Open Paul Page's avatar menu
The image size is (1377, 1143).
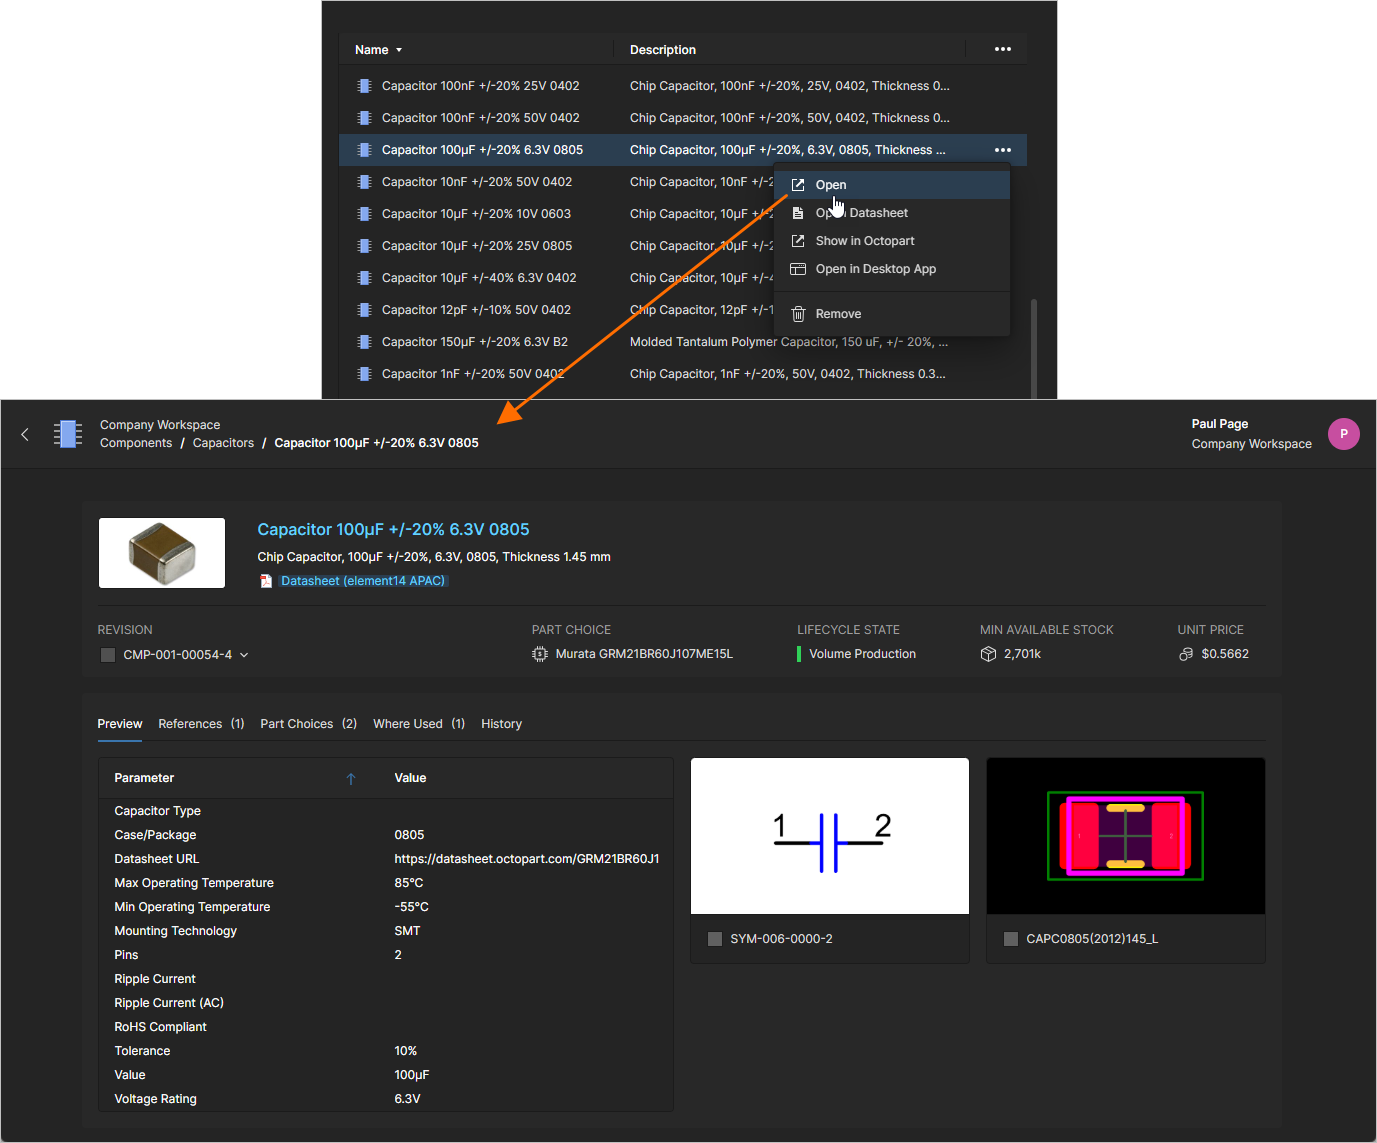pos(1343,433)
